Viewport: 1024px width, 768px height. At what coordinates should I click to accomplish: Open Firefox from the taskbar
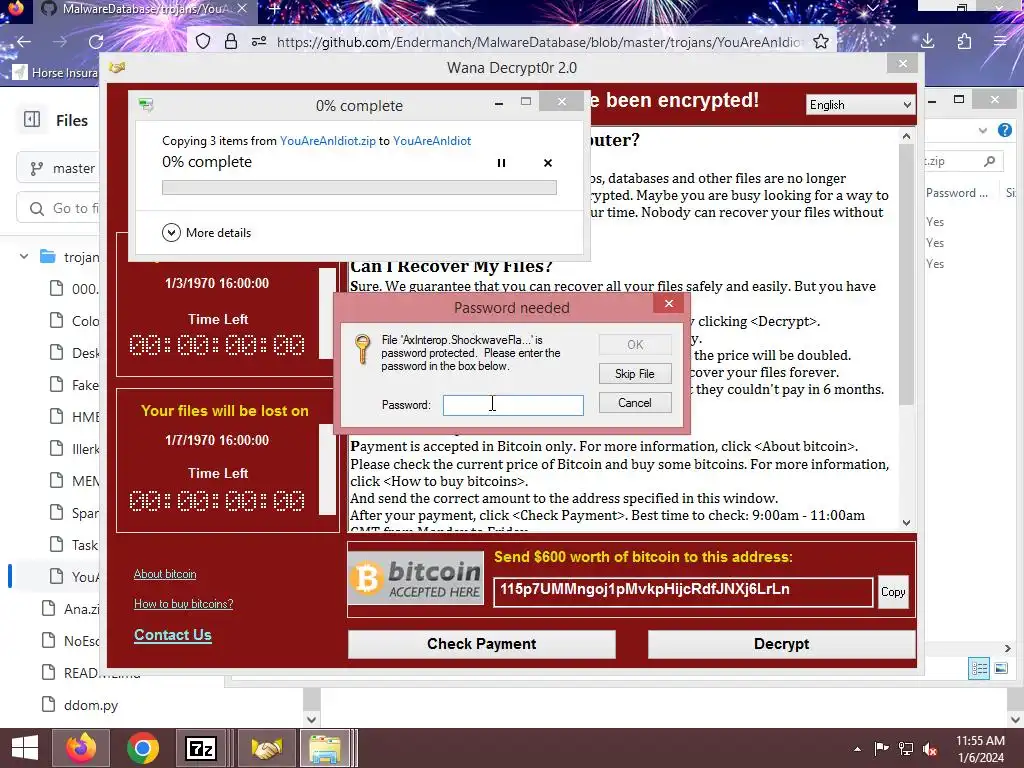81,748
